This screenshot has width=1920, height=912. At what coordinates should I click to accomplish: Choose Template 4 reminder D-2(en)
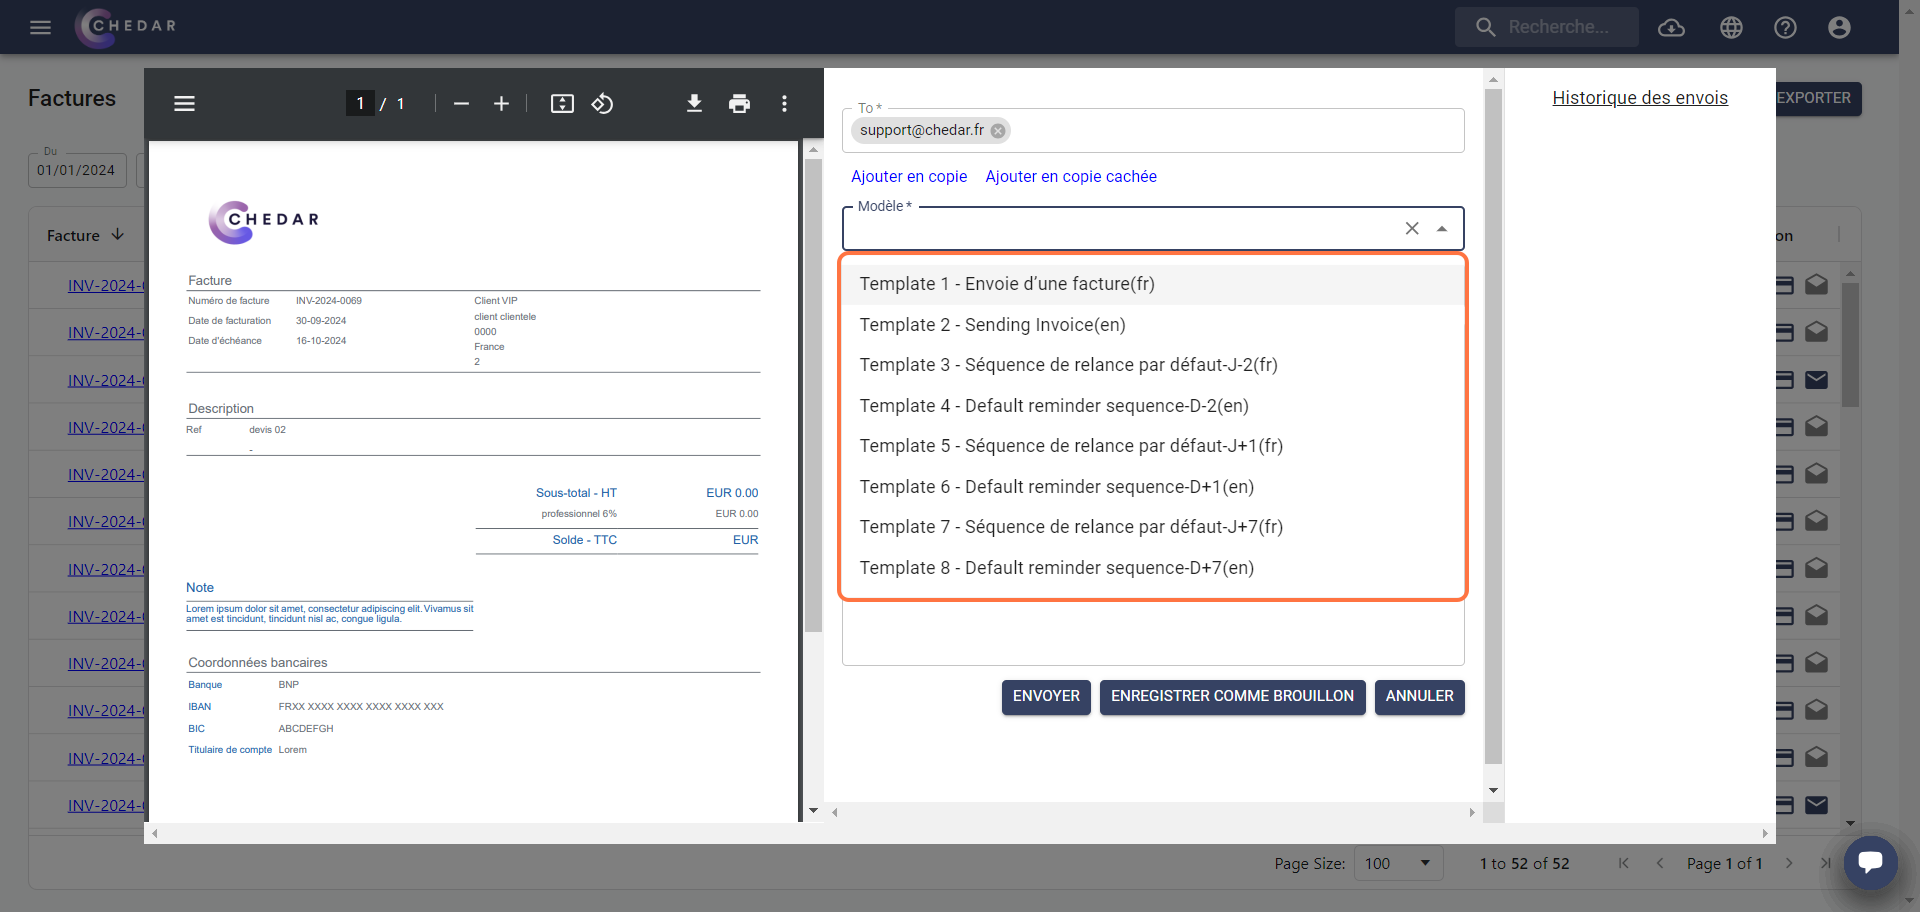pyautogui.click(x=1153, y=406)
